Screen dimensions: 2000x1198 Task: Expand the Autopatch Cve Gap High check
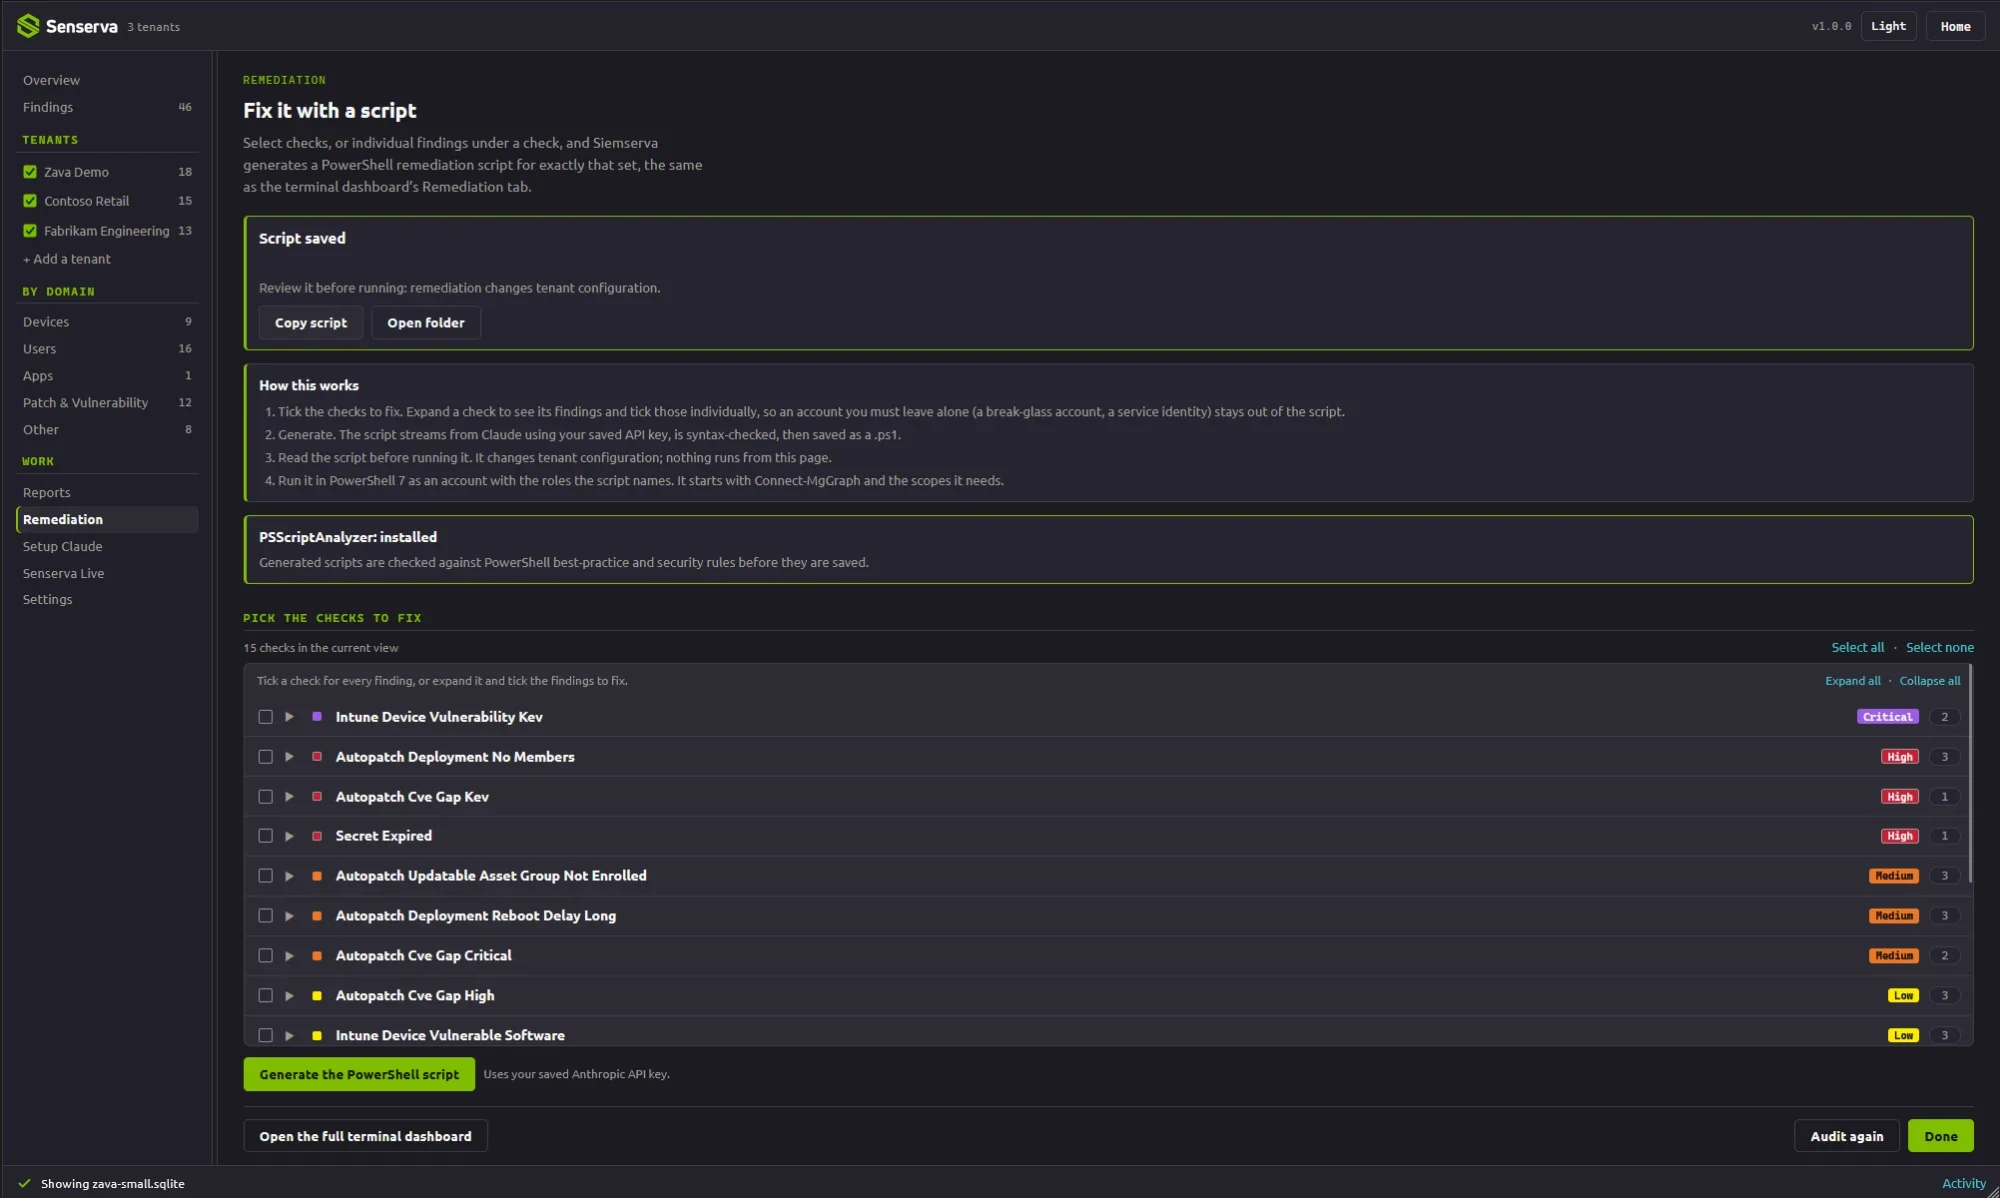(289, 996)
